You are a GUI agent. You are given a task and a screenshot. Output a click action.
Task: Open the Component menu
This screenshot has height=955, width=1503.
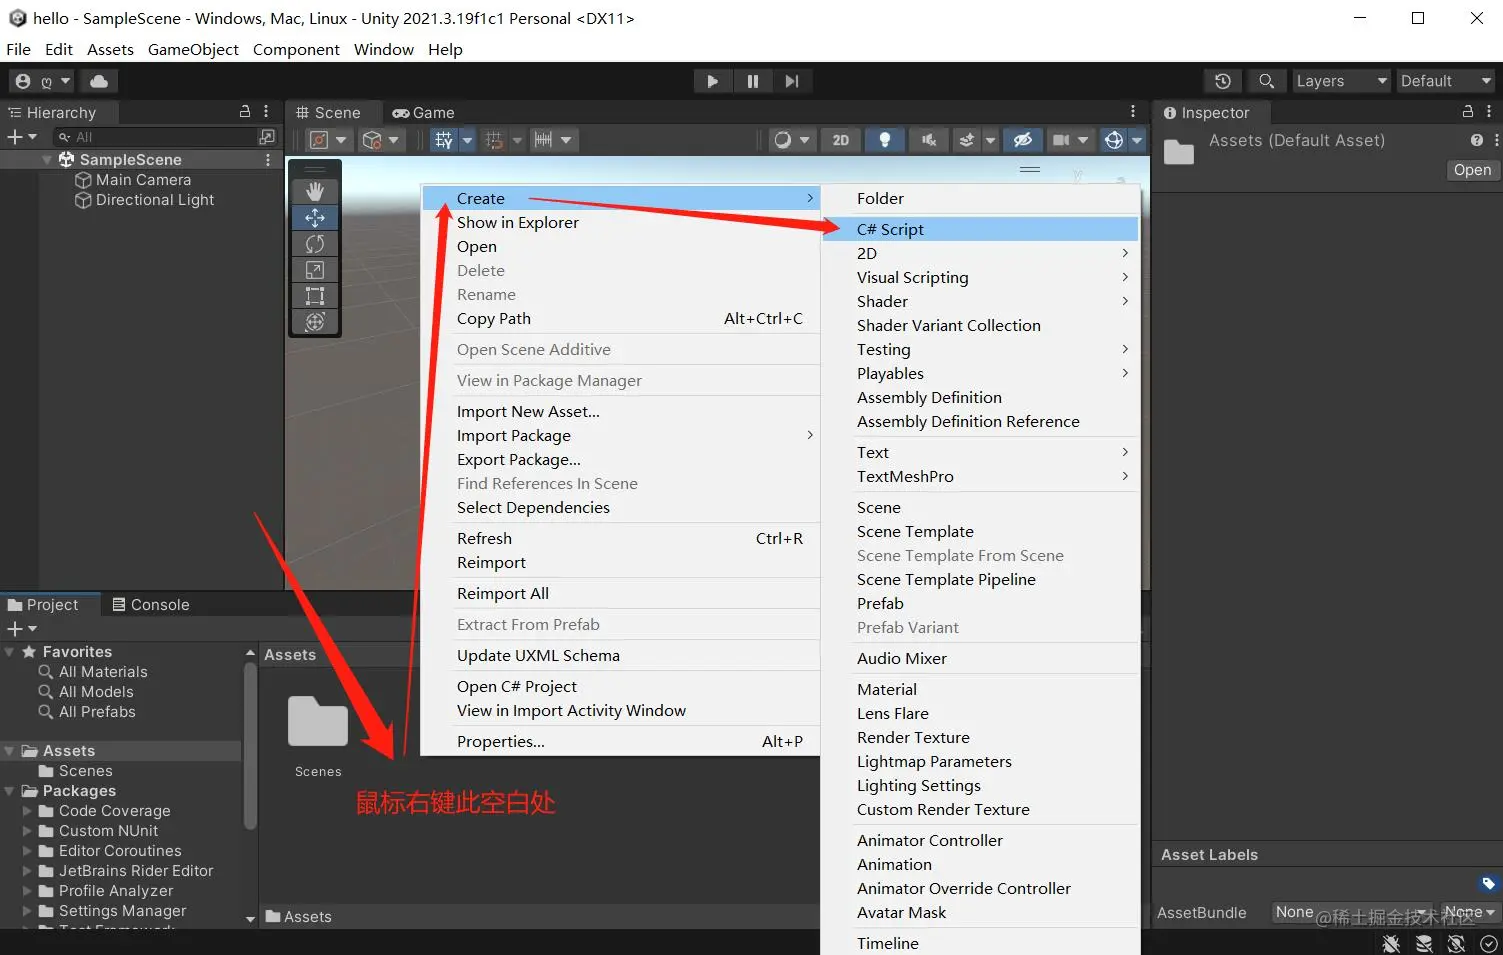pos(296,49)
